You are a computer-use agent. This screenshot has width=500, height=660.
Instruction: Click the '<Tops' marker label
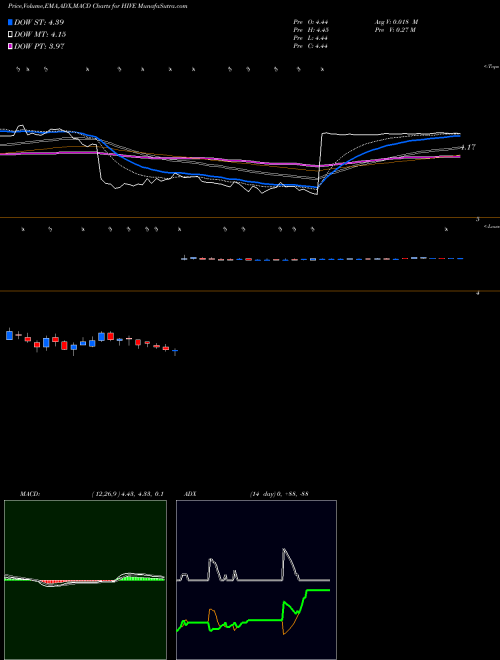point(491,67)
